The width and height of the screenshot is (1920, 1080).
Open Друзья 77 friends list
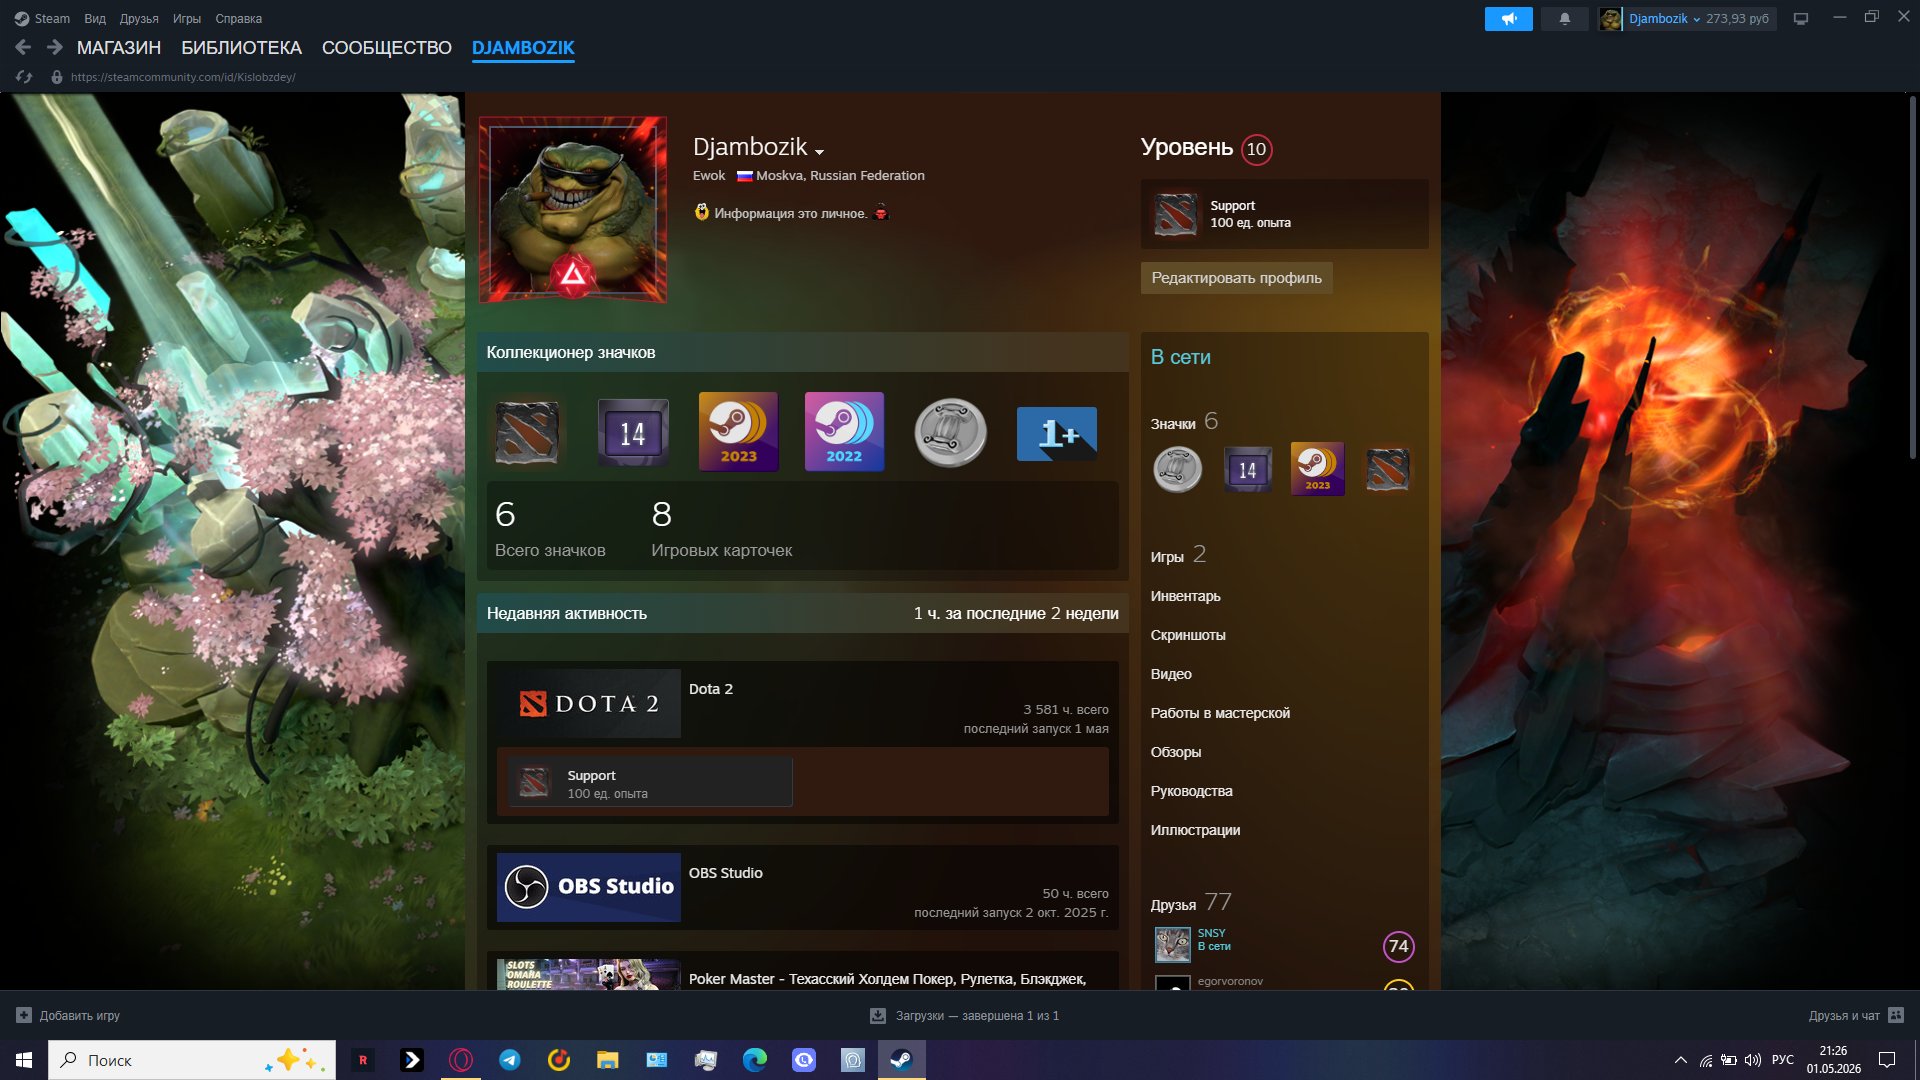[1191, 903]
